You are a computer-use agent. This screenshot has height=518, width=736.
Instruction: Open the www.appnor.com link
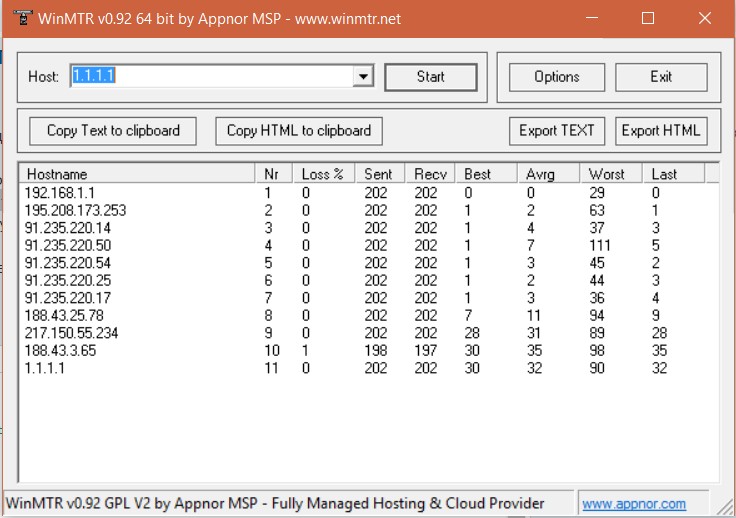pos(634,504)
